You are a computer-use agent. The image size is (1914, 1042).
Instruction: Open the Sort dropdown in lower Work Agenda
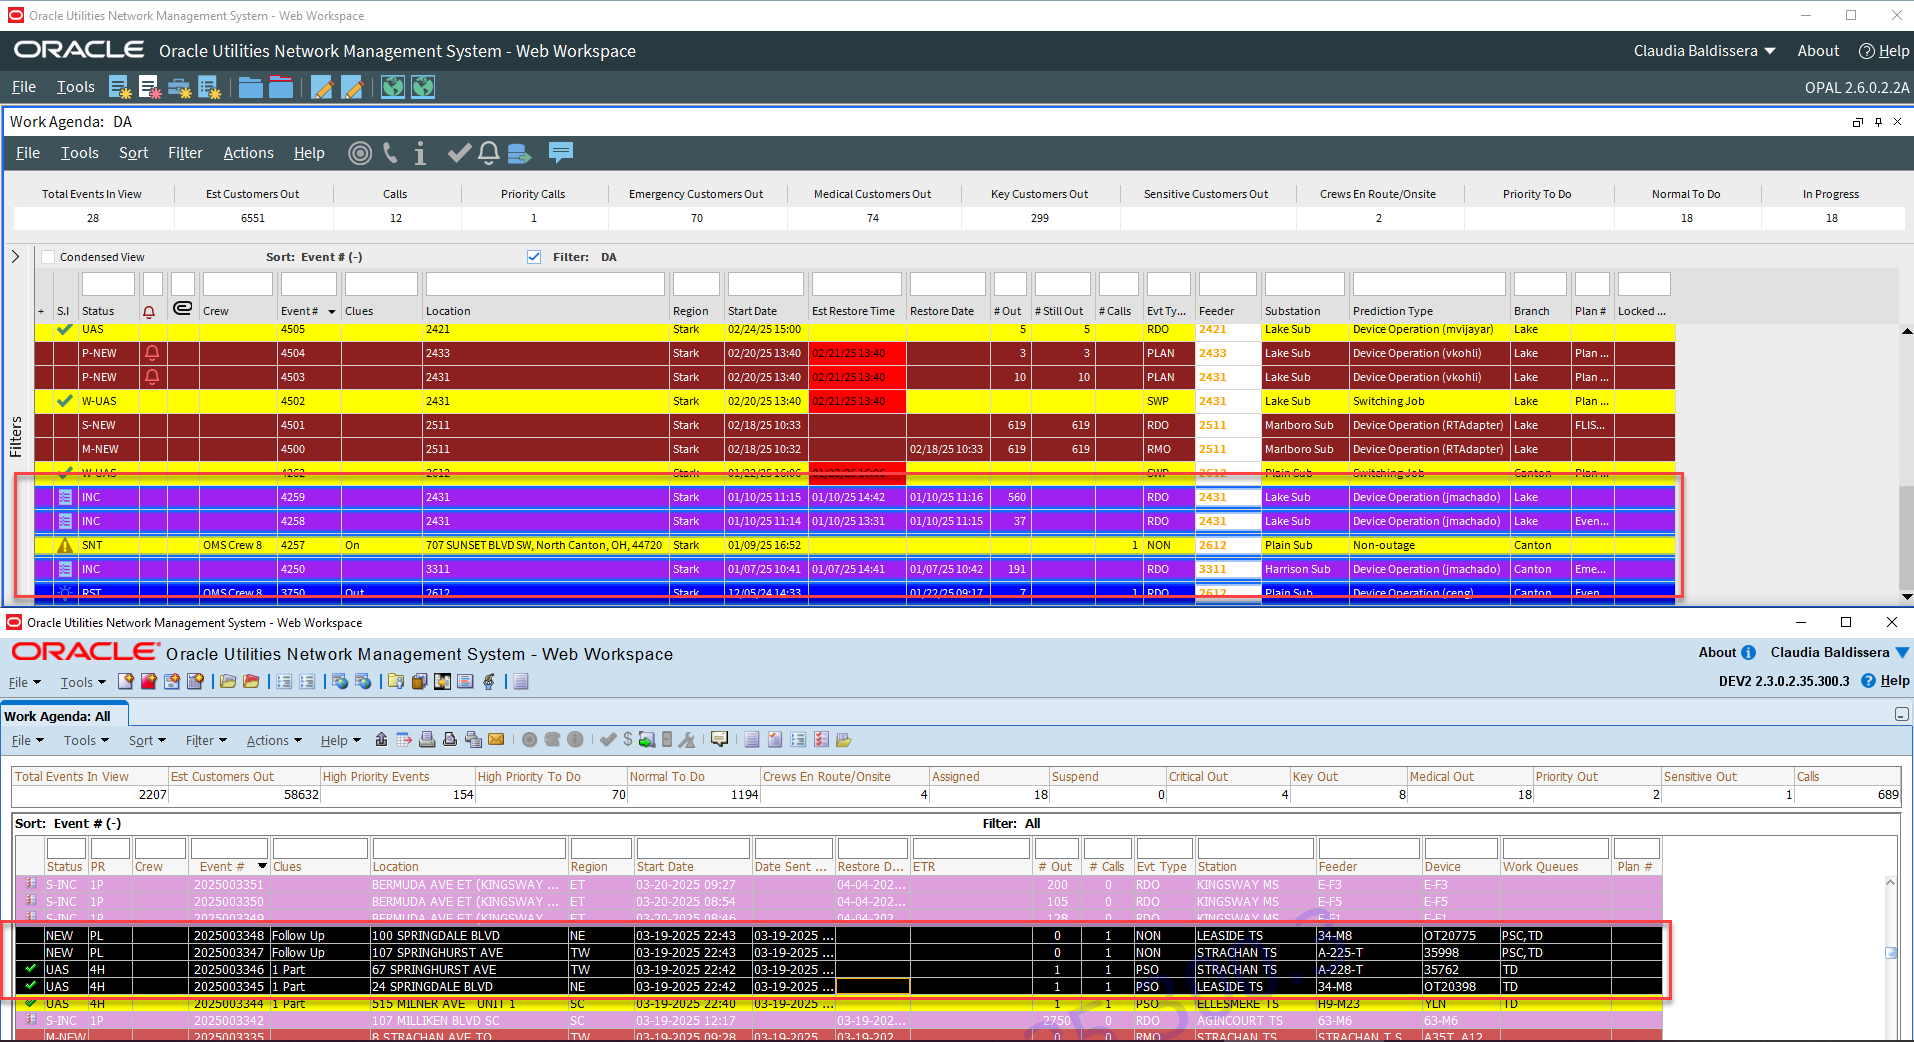pyautogui.click(x=146, y=741)
